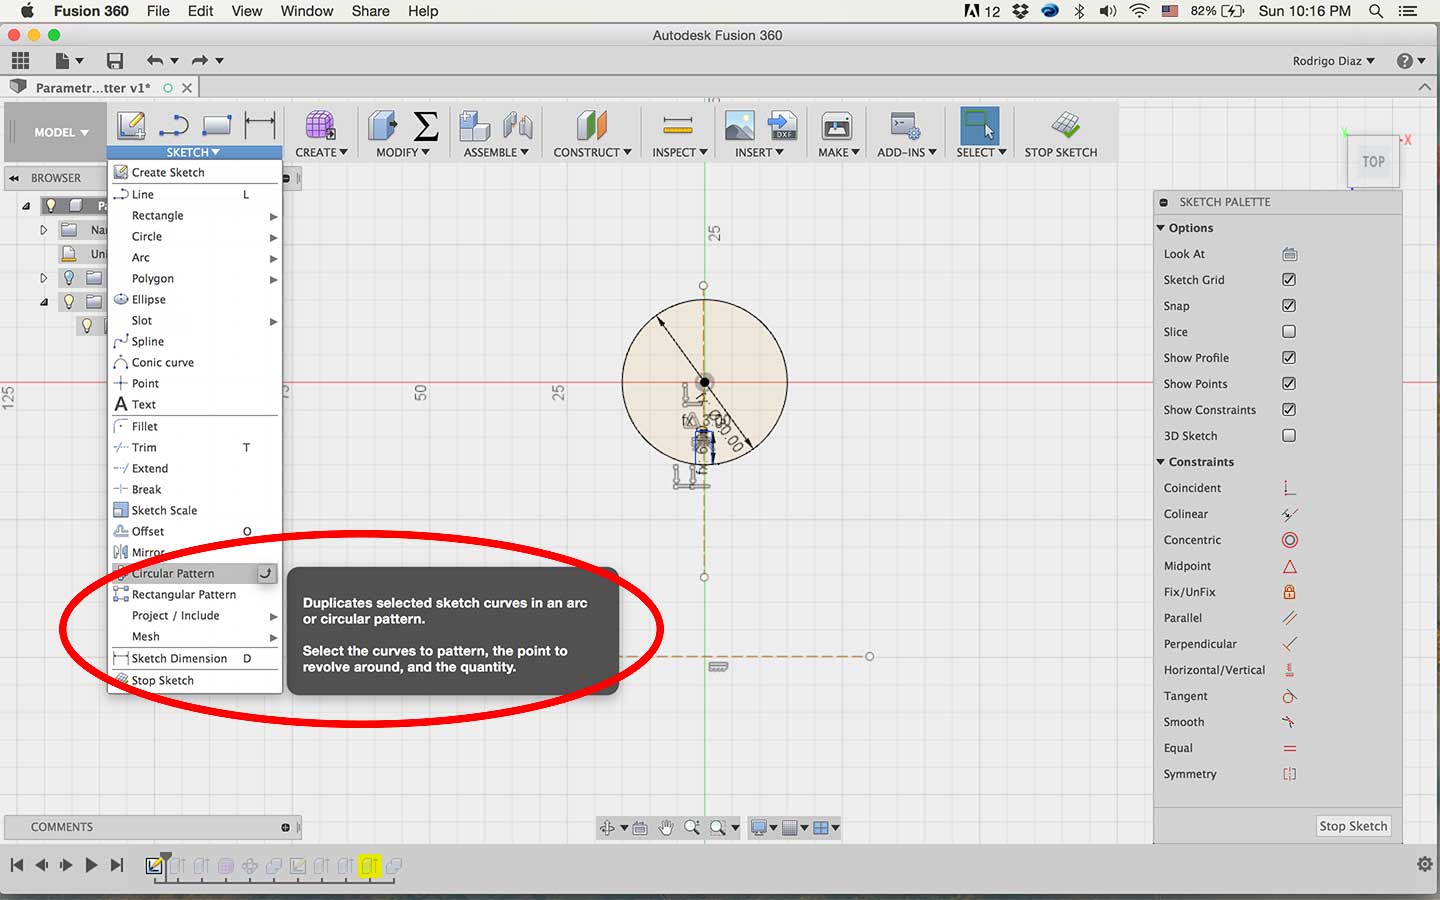Click the Assemble new component icon

[474, 126]
